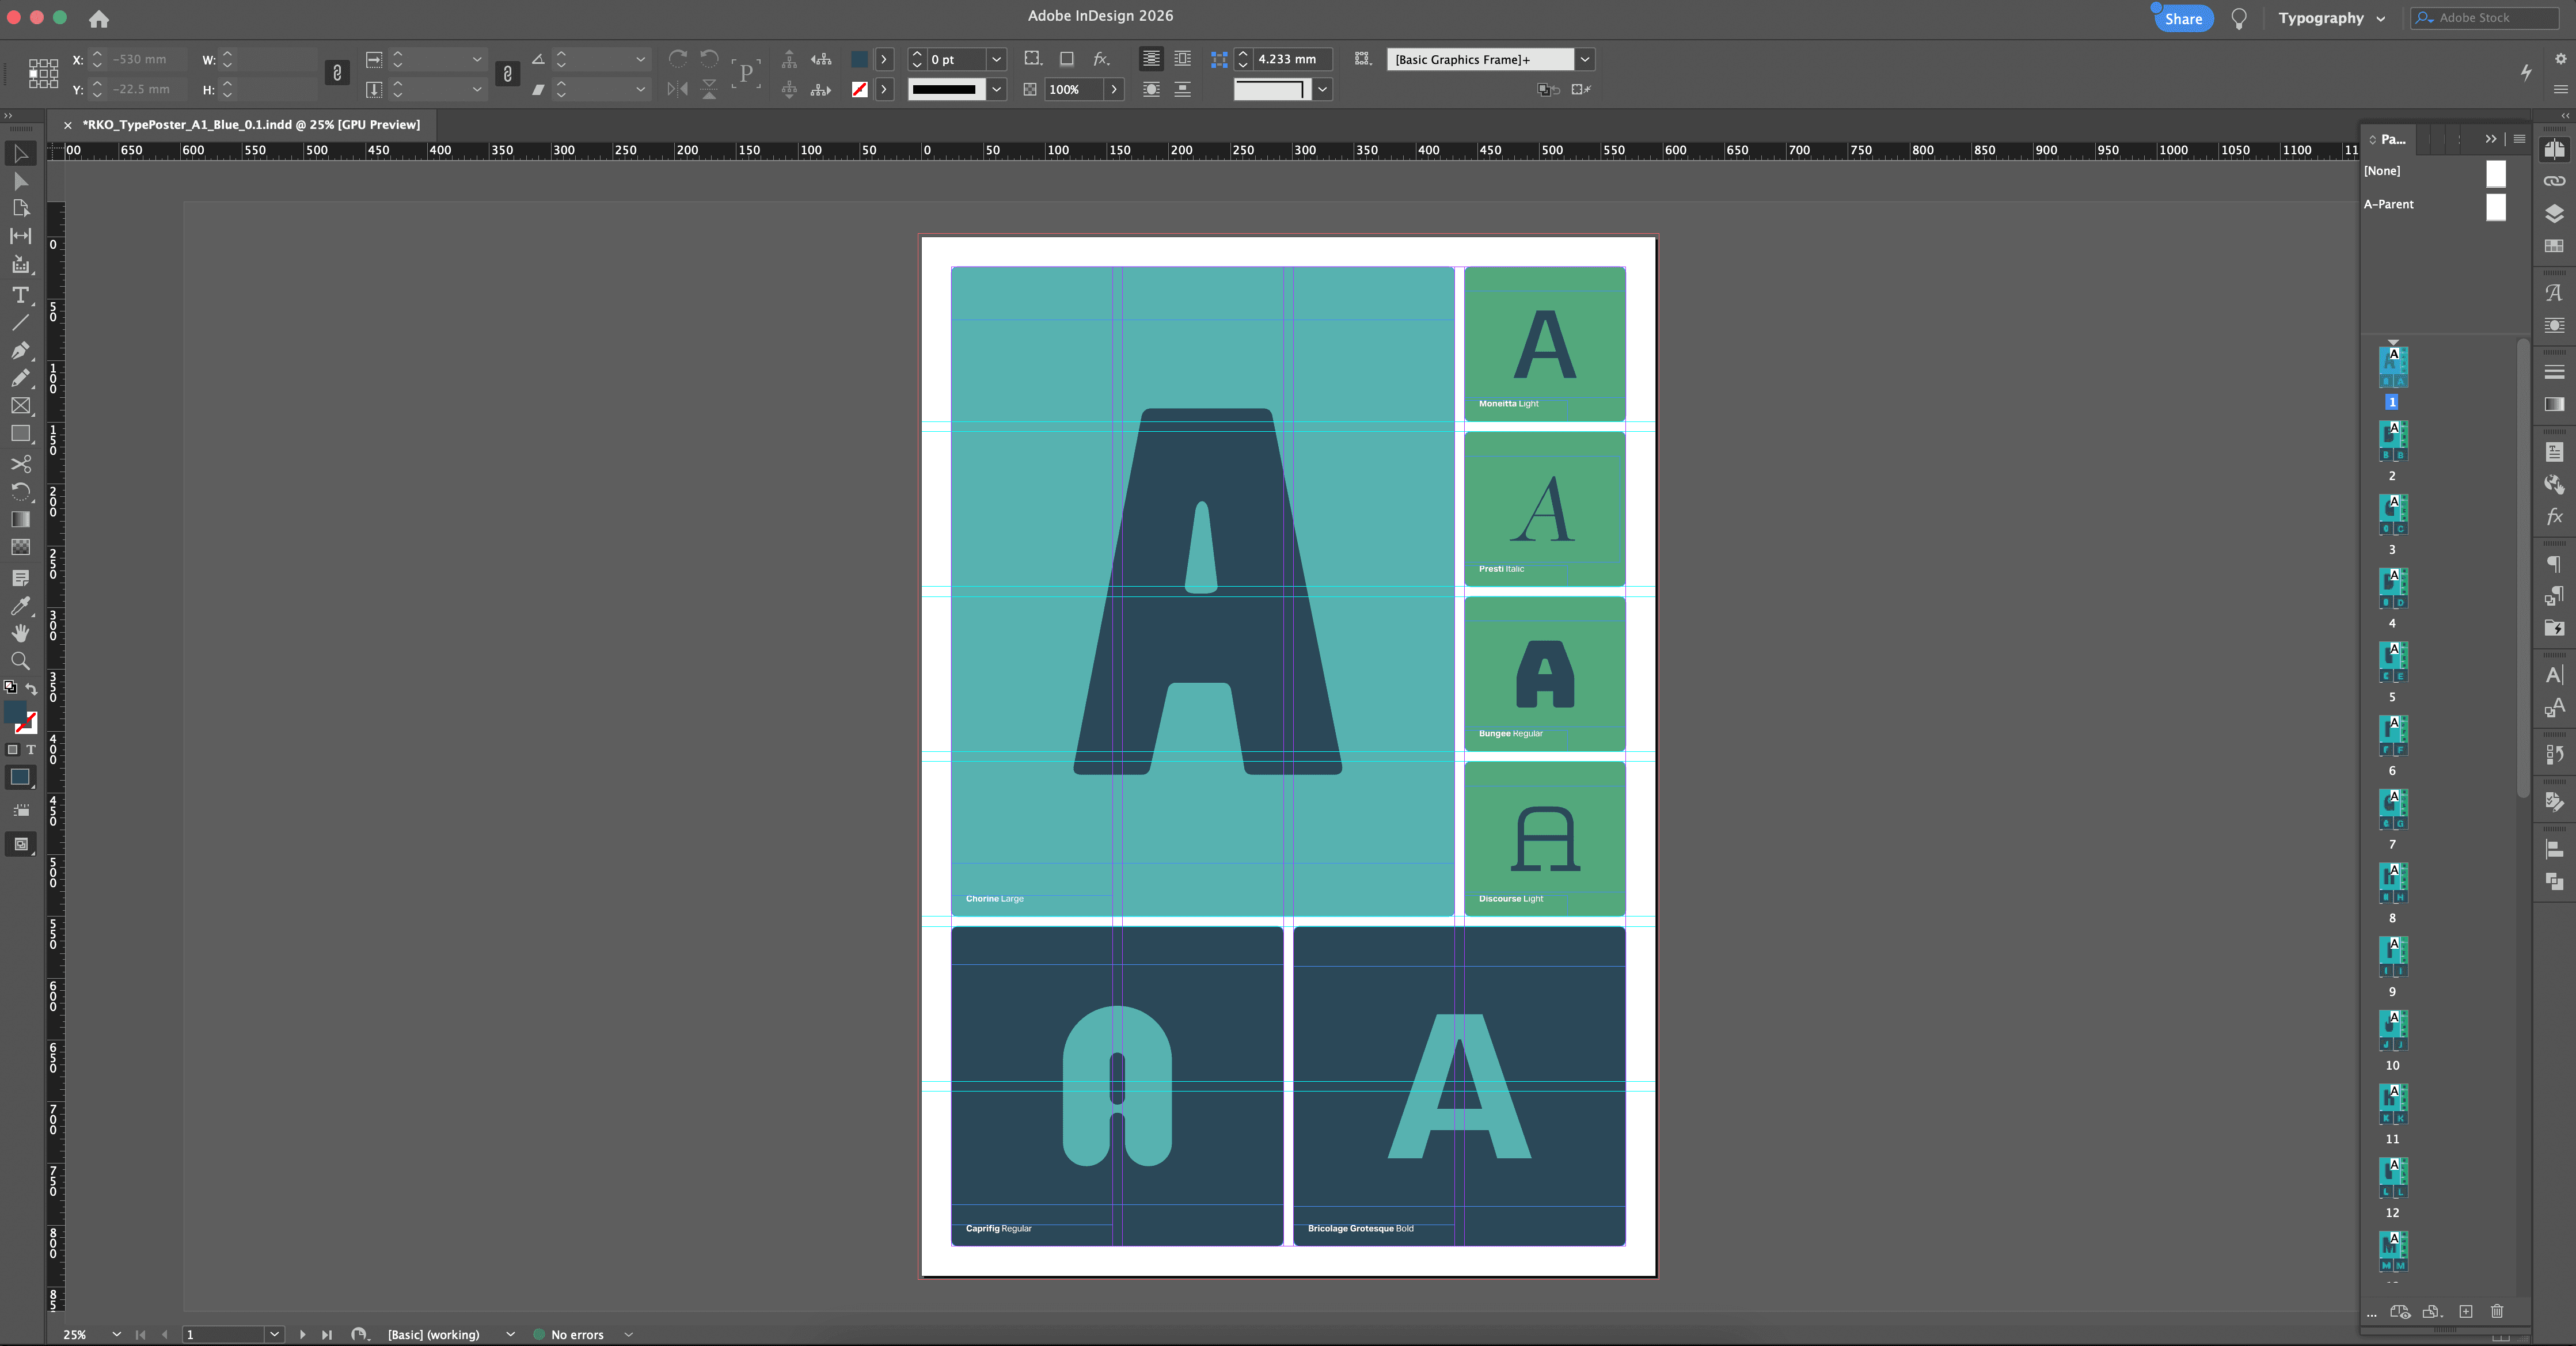
Task: Open the zoom level 25% dropdown
Action: click(x=116, y=1334)
